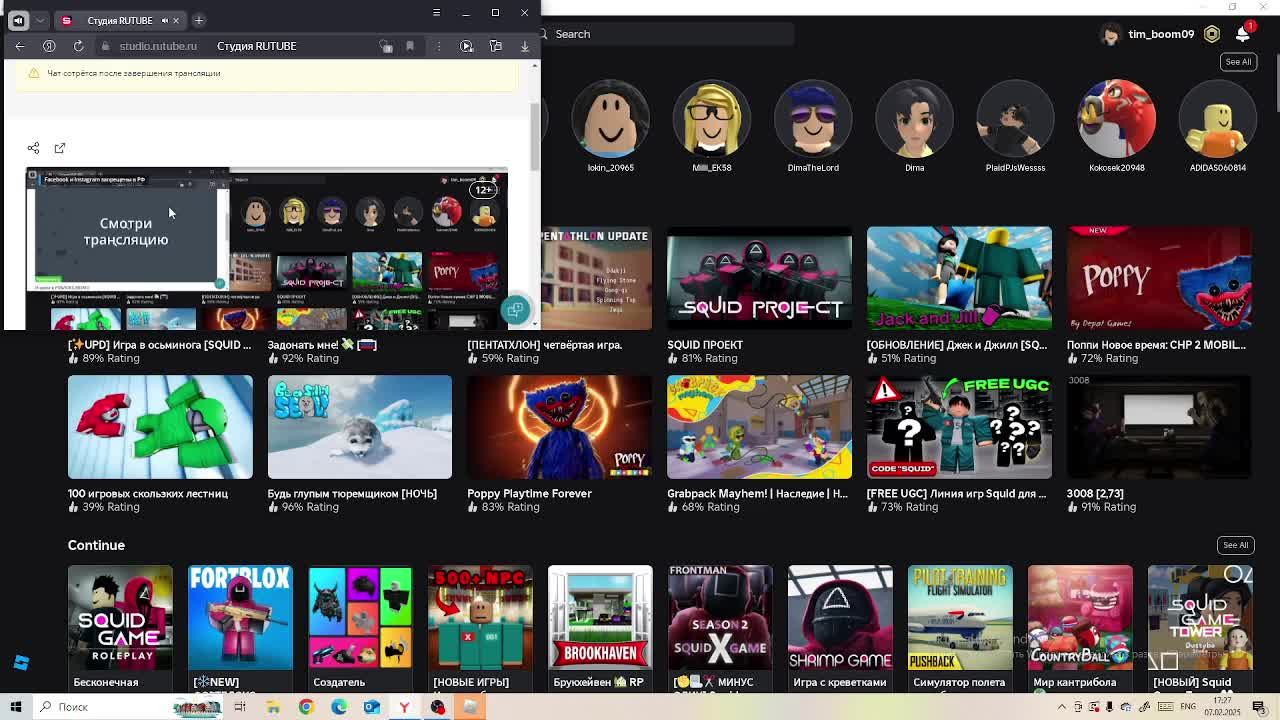Open the FREE UGC Squid game thumbnail
This screenshot has width=1280, height=720.
pyautogui.click(x=959, y=427)
